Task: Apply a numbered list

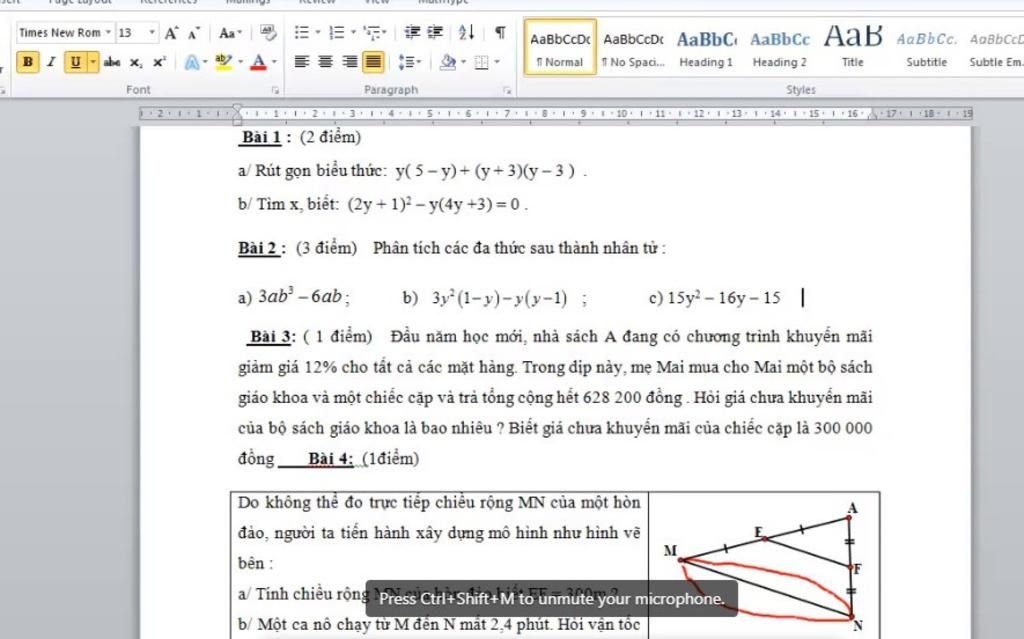Action: coord(336,32)
